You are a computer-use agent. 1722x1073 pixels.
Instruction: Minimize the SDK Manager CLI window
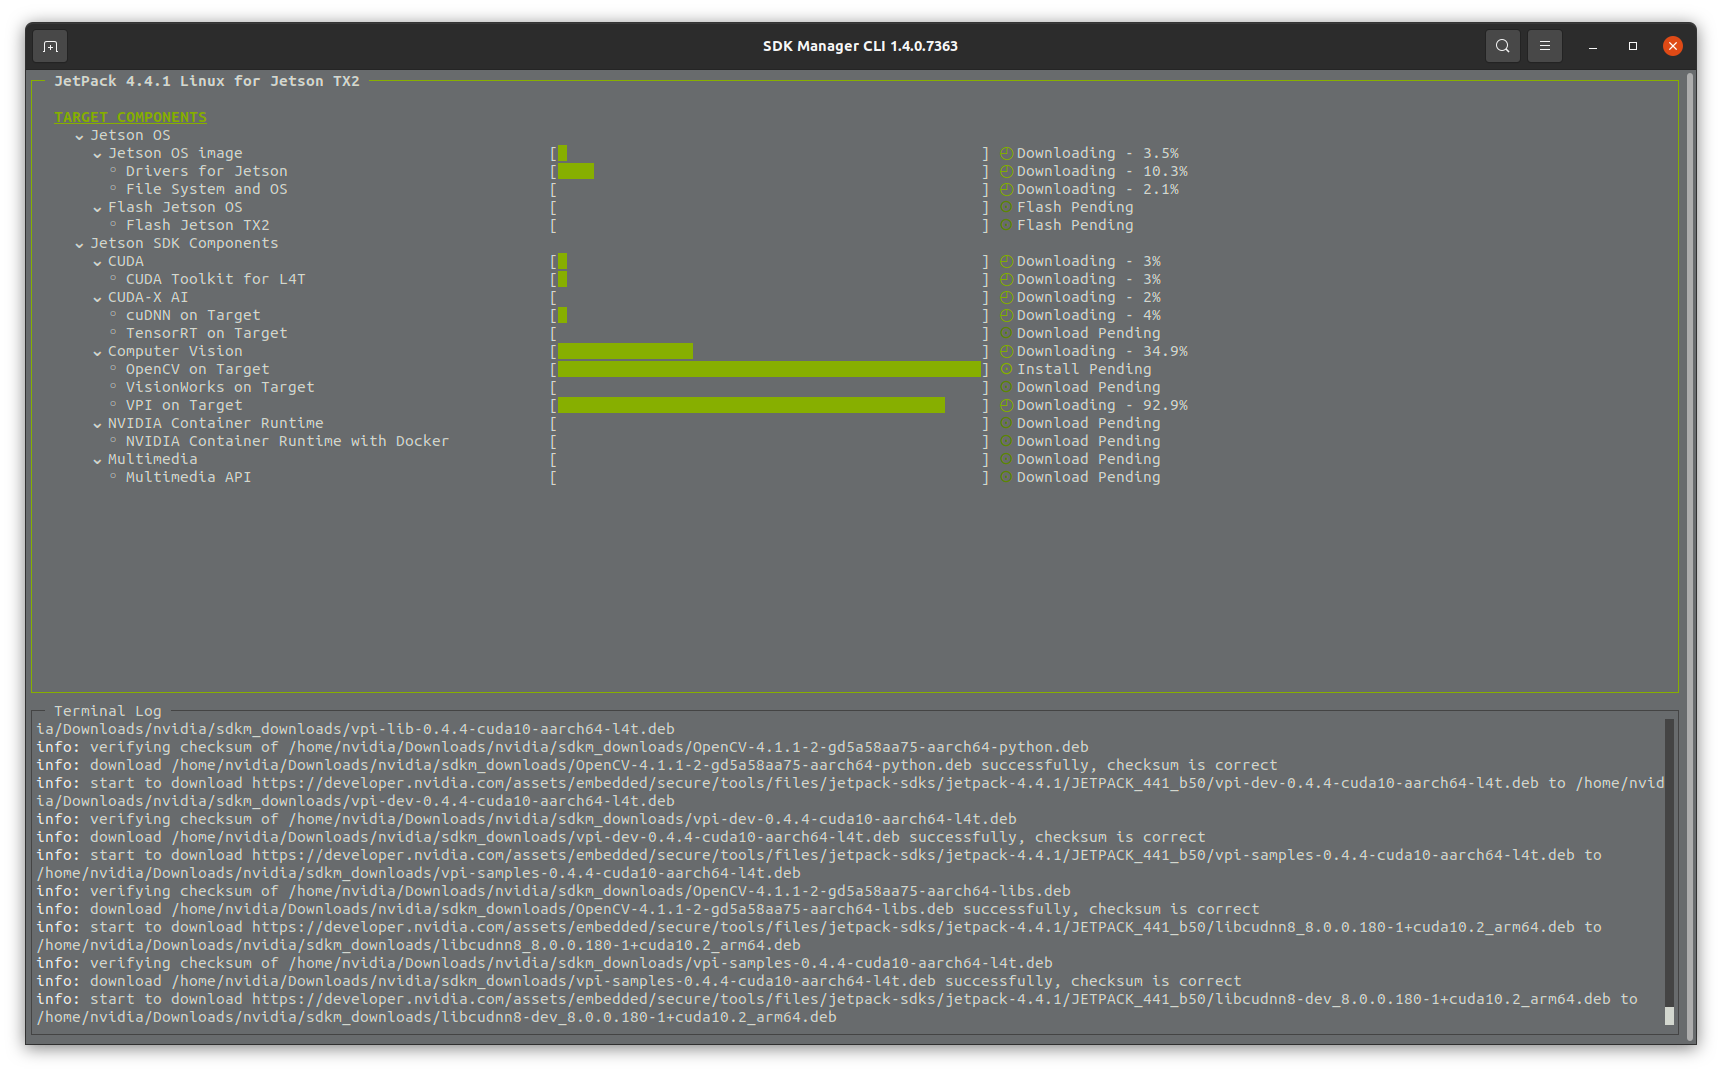tap(1592, 46)
